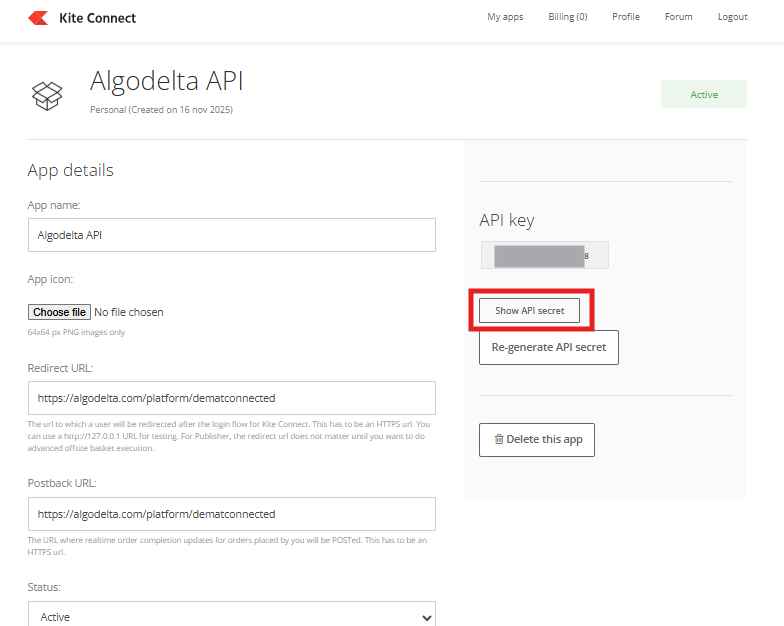Click the Algodelta API page heading

[167, 81]
